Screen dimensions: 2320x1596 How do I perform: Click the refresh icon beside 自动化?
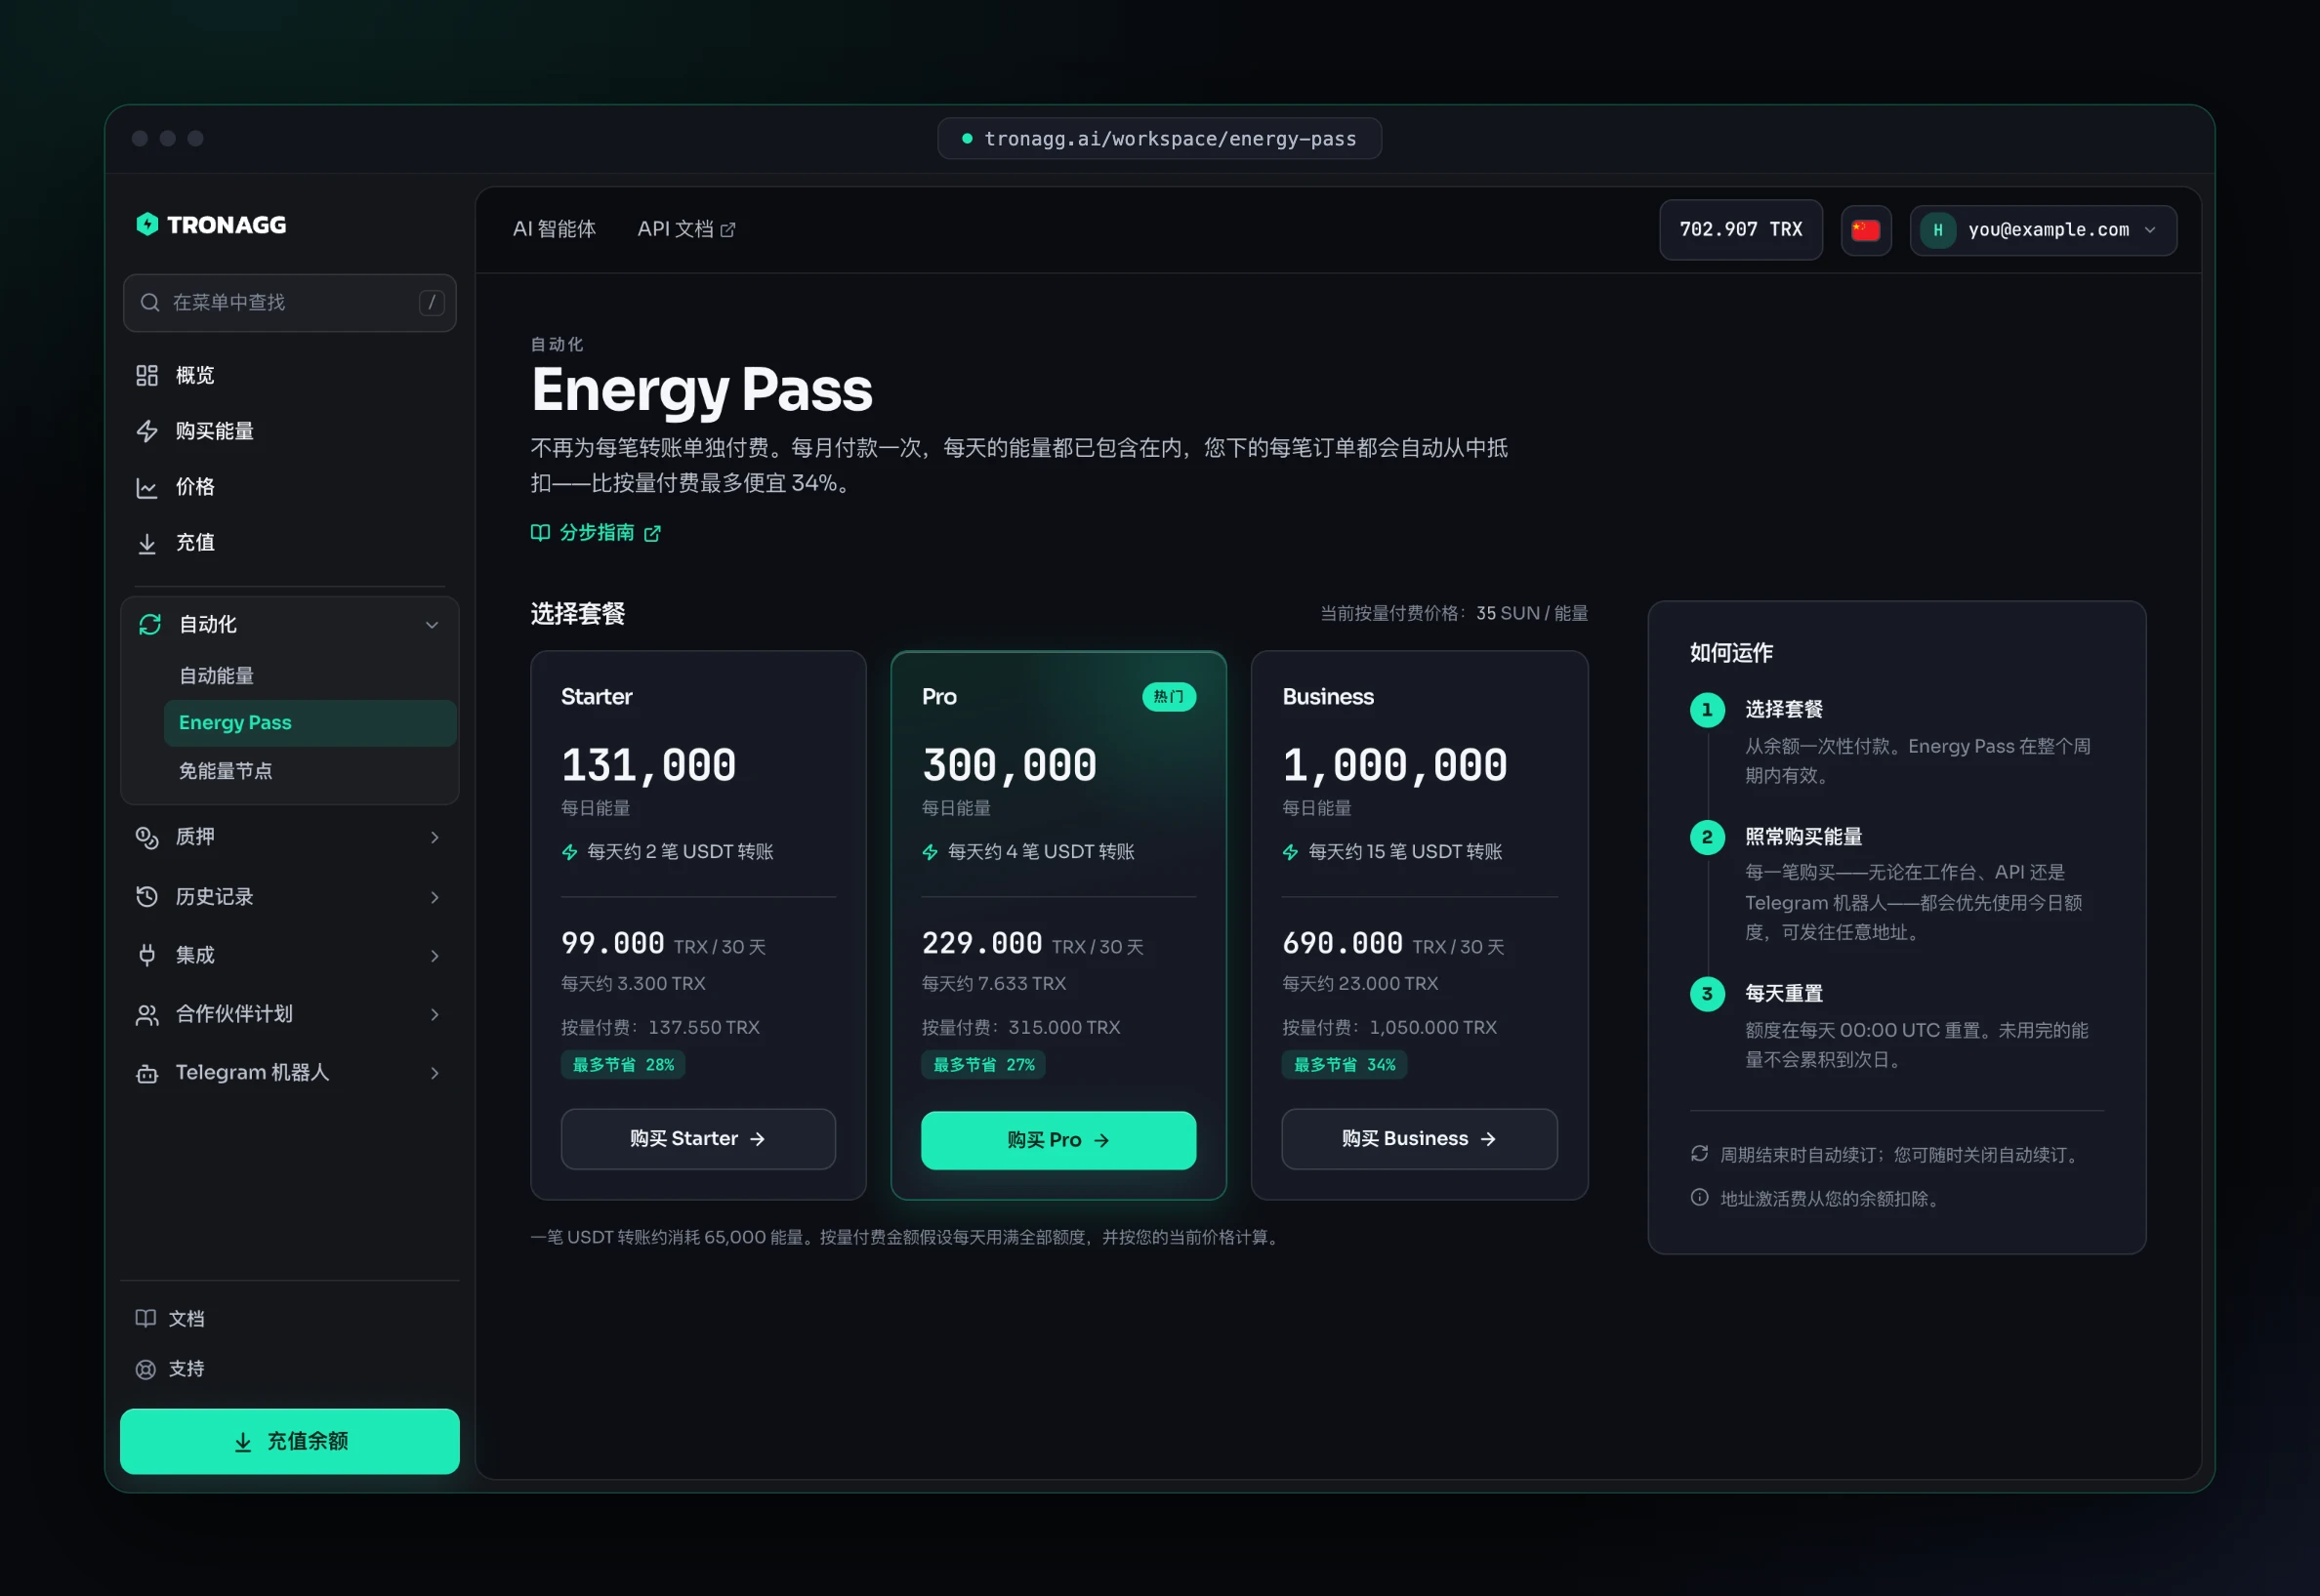pos(150,624)
